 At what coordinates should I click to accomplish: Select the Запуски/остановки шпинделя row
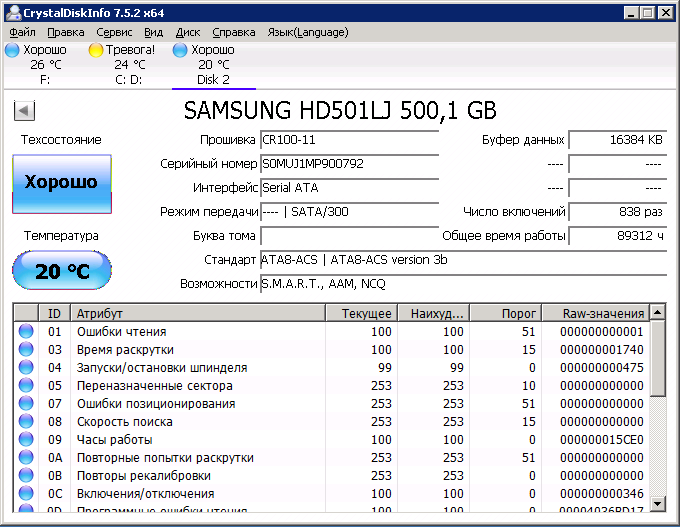click(332, 367)
